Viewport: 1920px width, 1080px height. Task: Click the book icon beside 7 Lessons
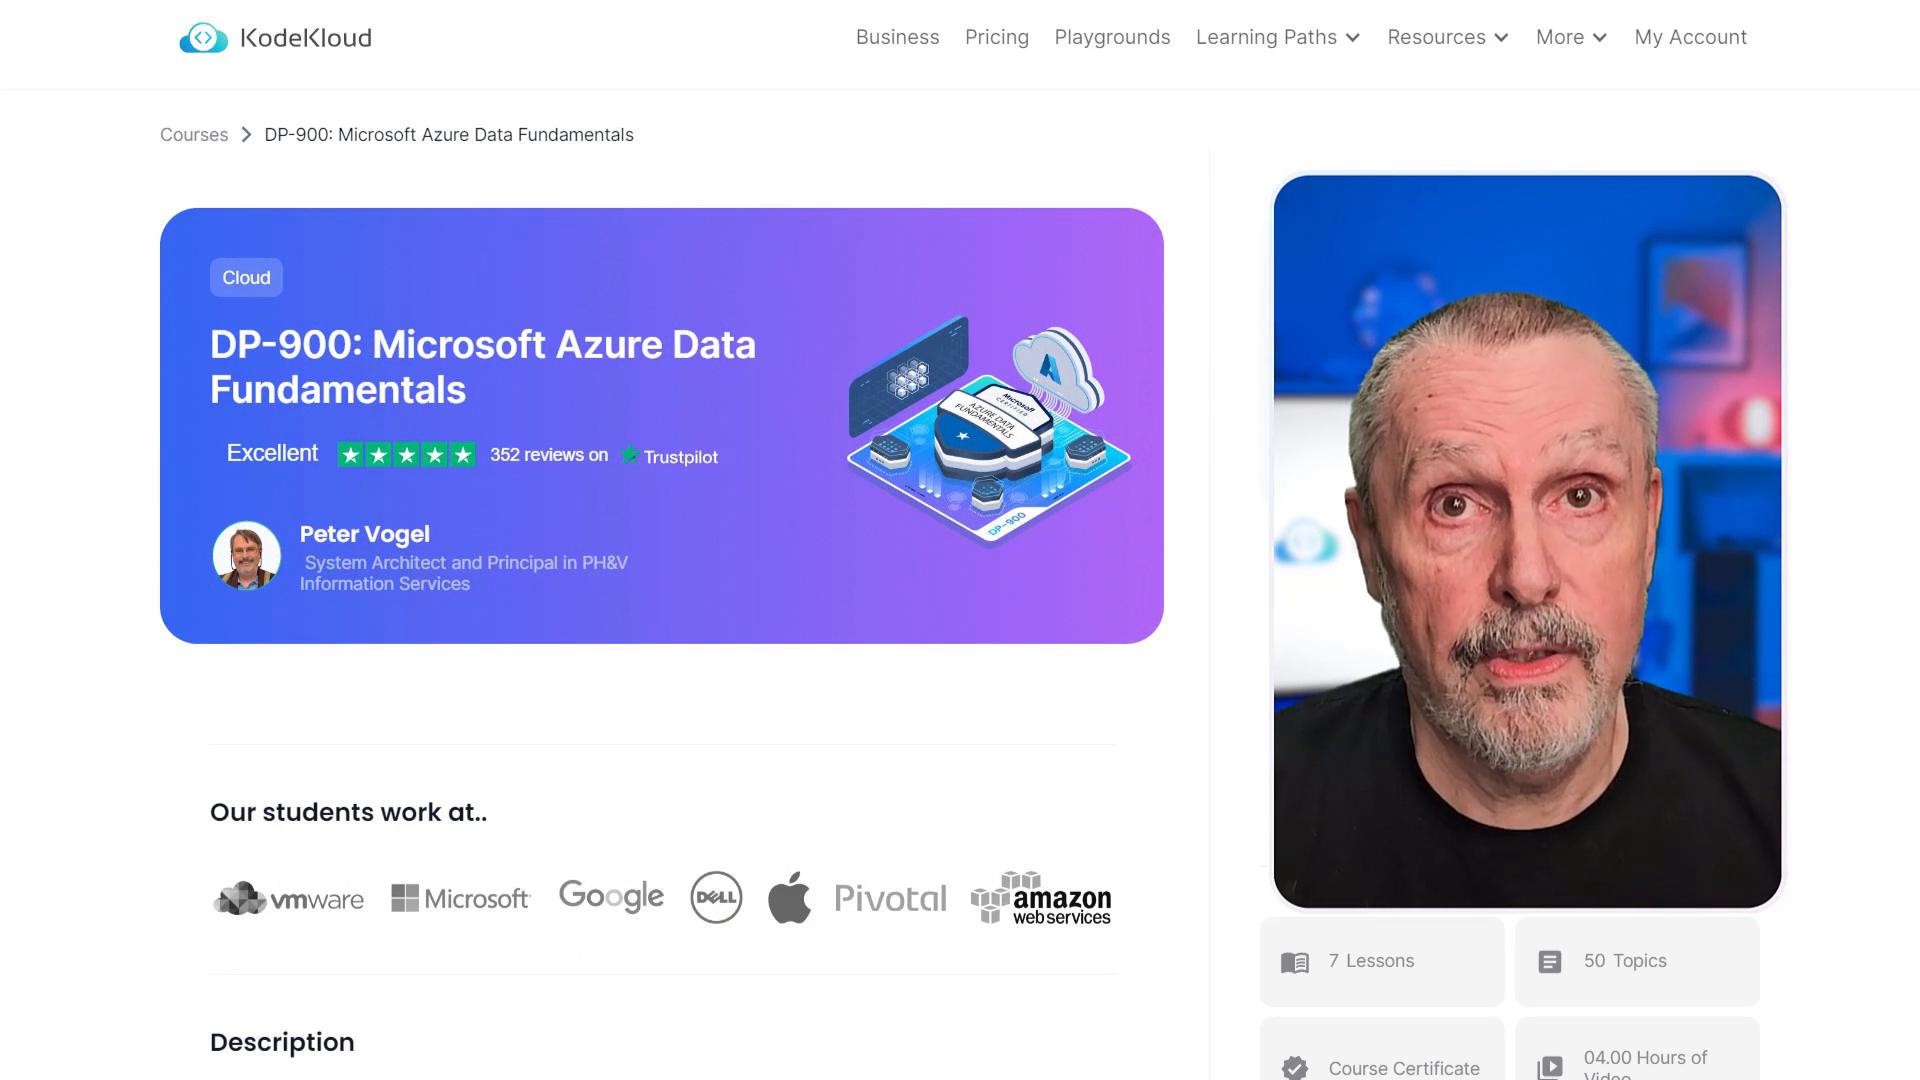(1295, 962)
